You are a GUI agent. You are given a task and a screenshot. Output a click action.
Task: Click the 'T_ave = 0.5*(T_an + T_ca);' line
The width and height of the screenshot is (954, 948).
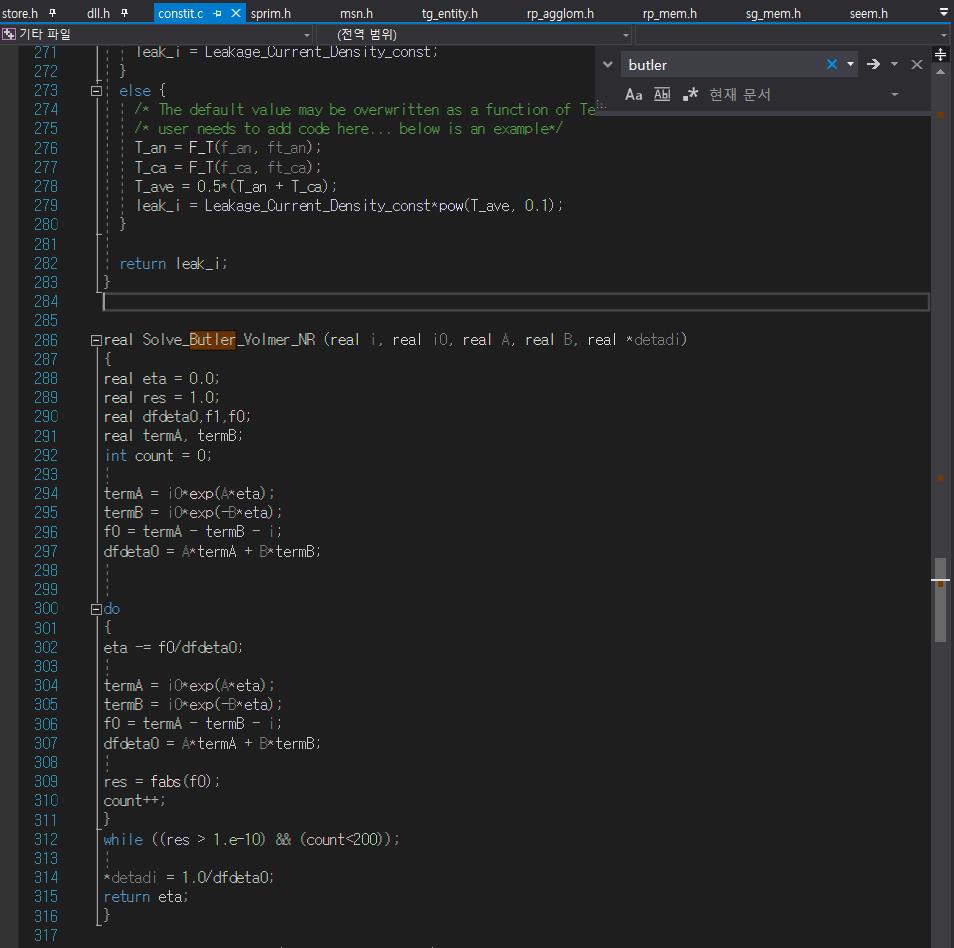236,187
